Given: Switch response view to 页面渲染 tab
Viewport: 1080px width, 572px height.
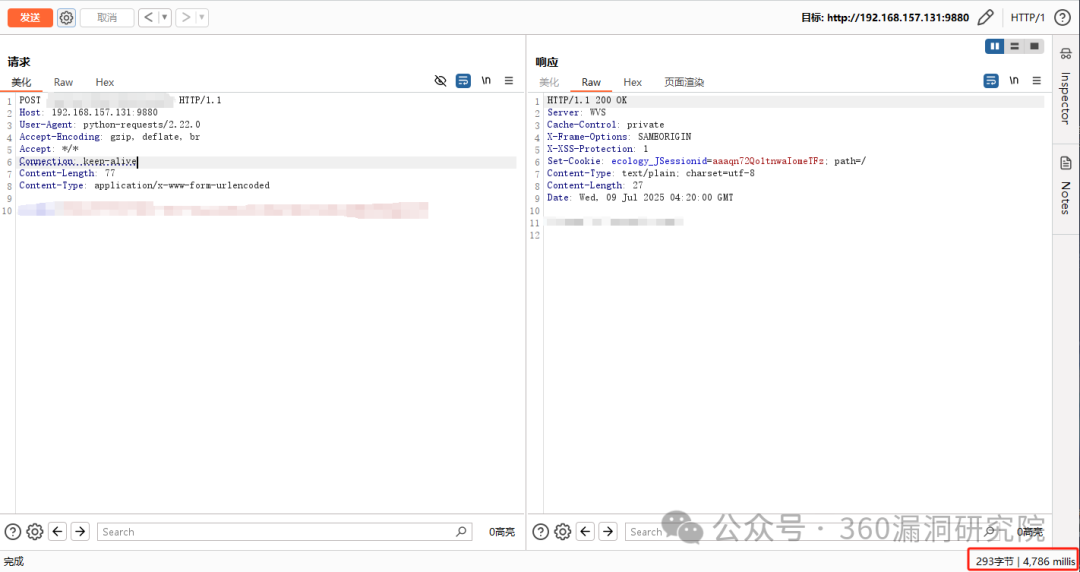Looking at the screenshot, I should click(684, 82).
